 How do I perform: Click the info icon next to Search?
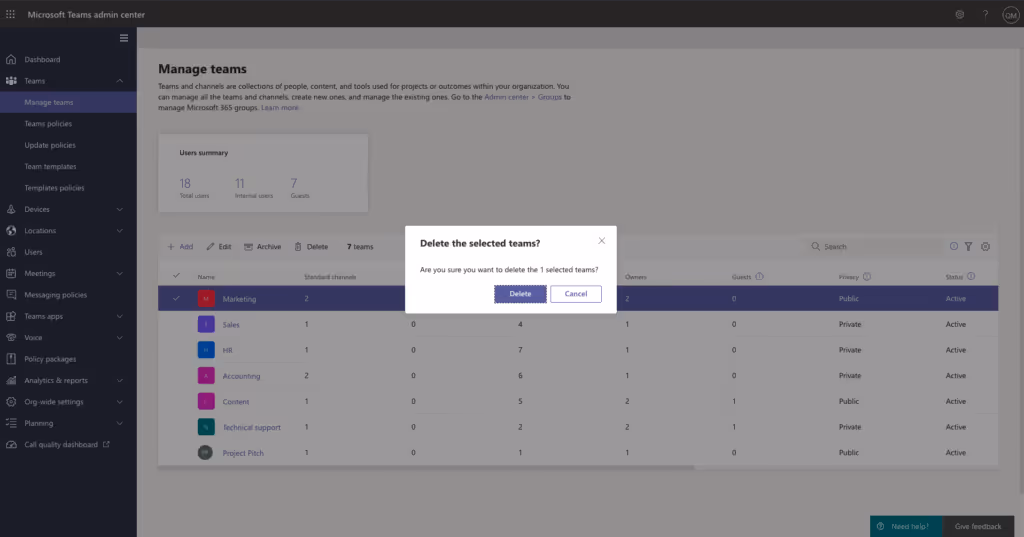(x=953, y=246)
